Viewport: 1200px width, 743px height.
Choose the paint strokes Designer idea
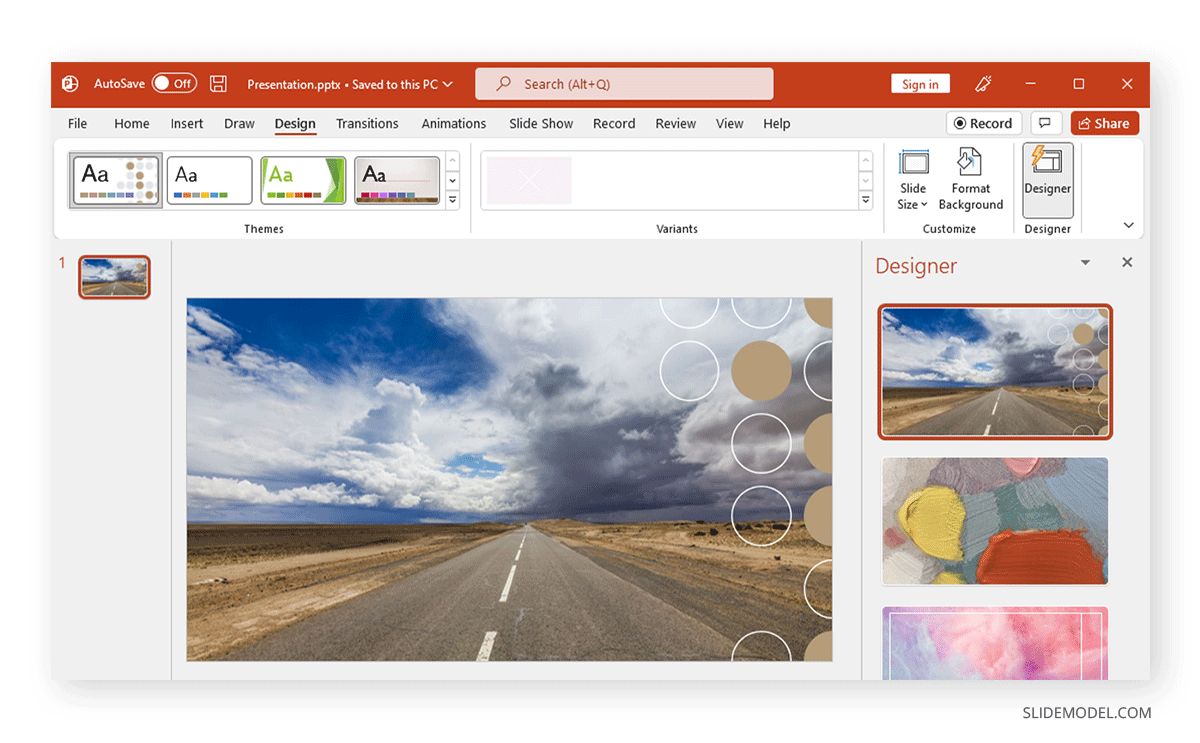coord(995,521)
